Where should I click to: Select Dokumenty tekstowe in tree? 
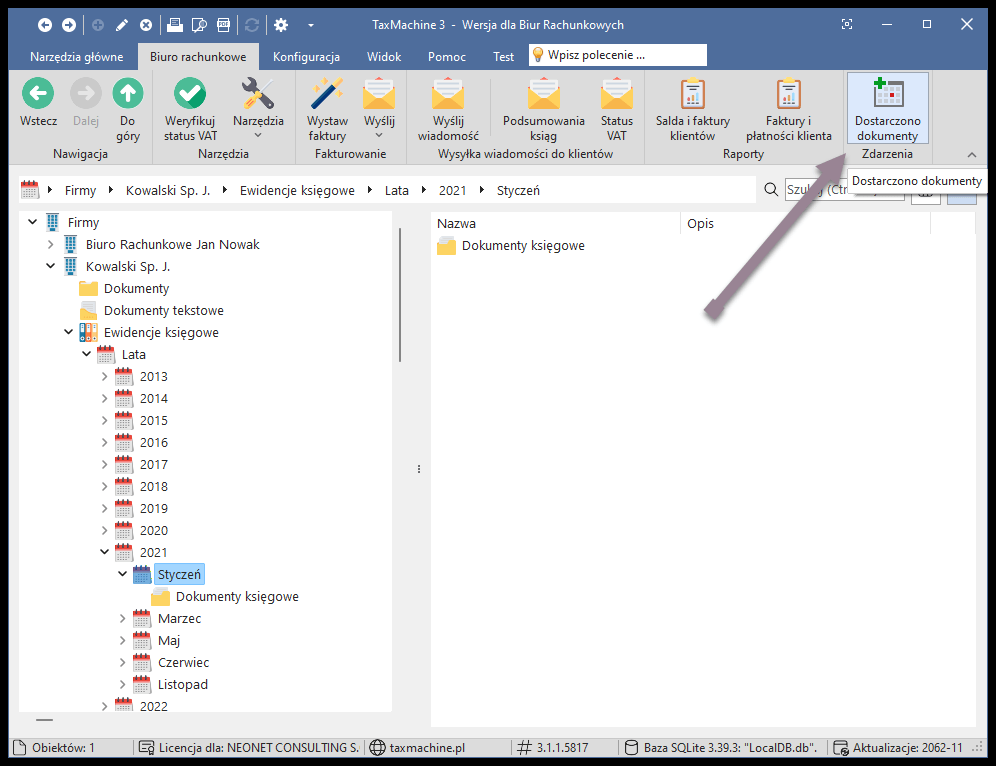(x=163, y=311)
